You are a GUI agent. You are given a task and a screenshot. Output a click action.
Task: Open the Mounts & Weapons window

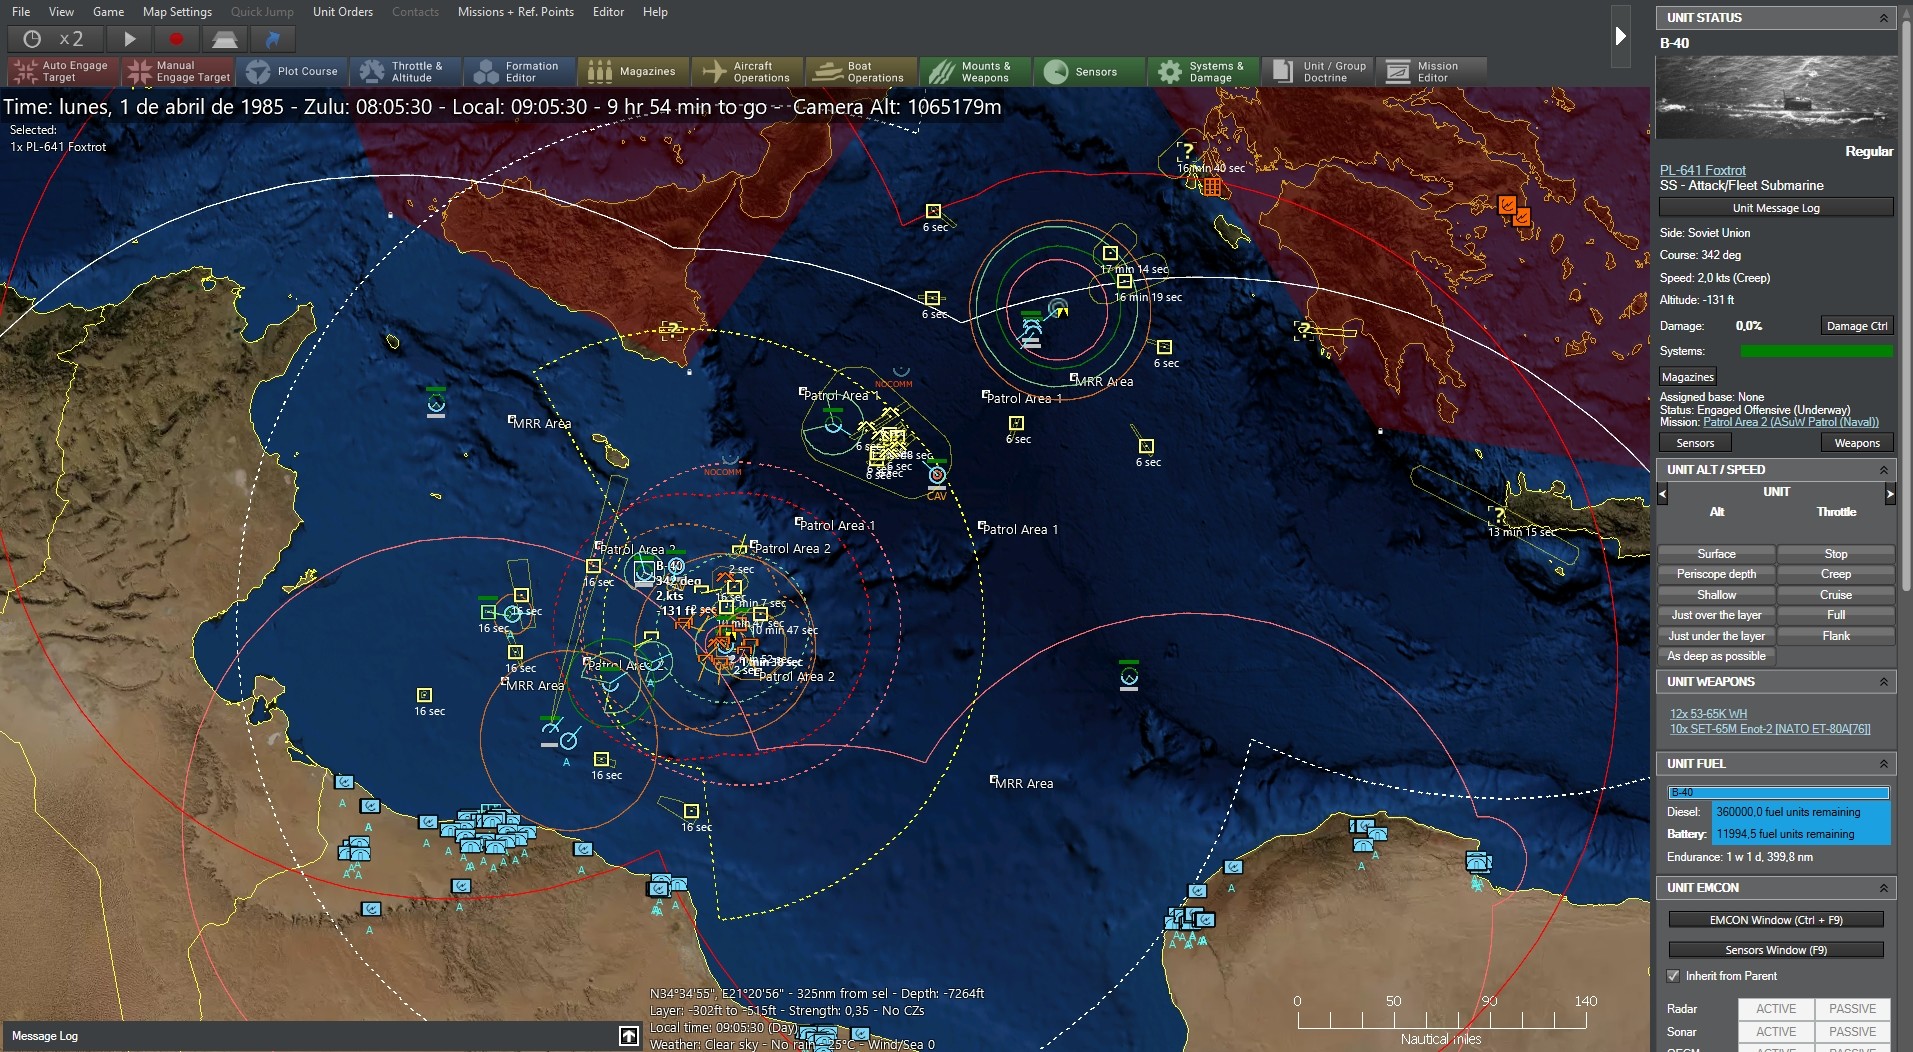pyautogui.click(x=974, y=71)
